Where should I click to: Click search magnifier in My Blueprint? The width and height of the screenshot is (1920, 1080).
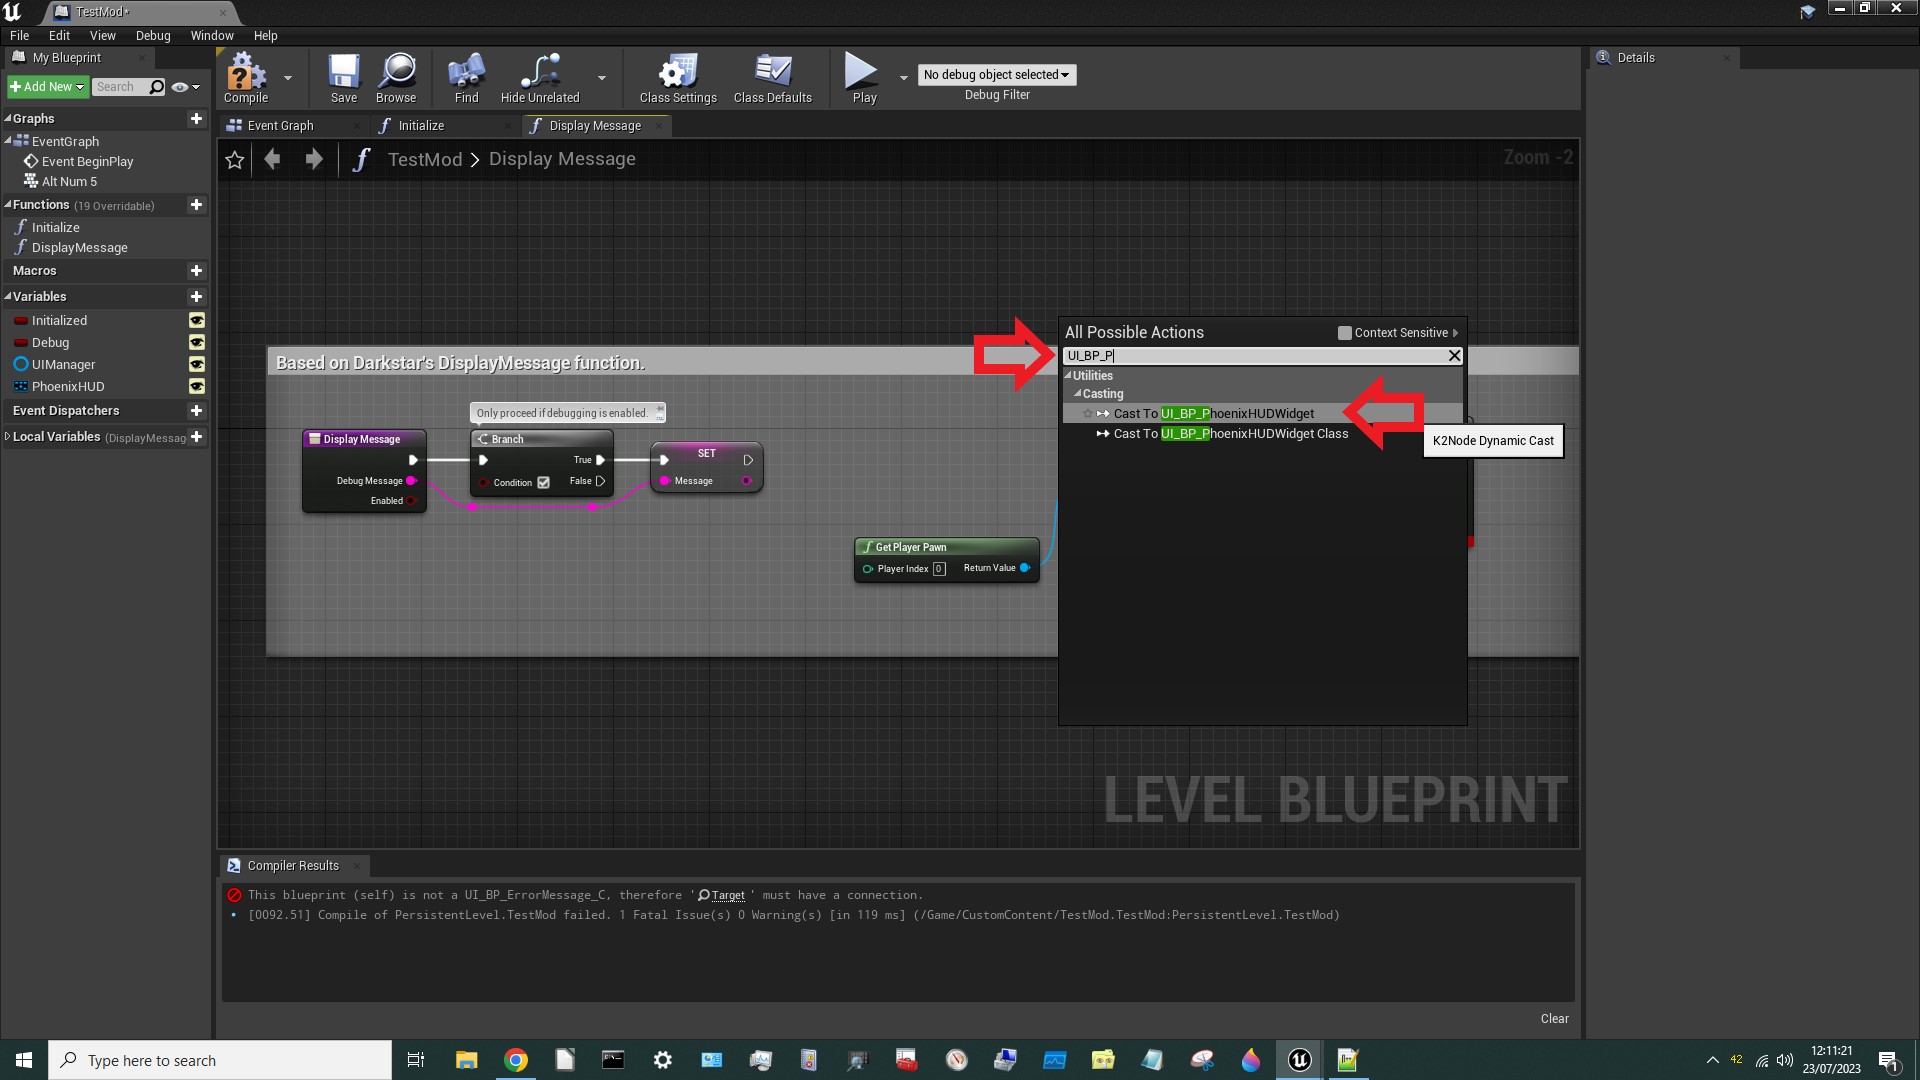[157, 87]
